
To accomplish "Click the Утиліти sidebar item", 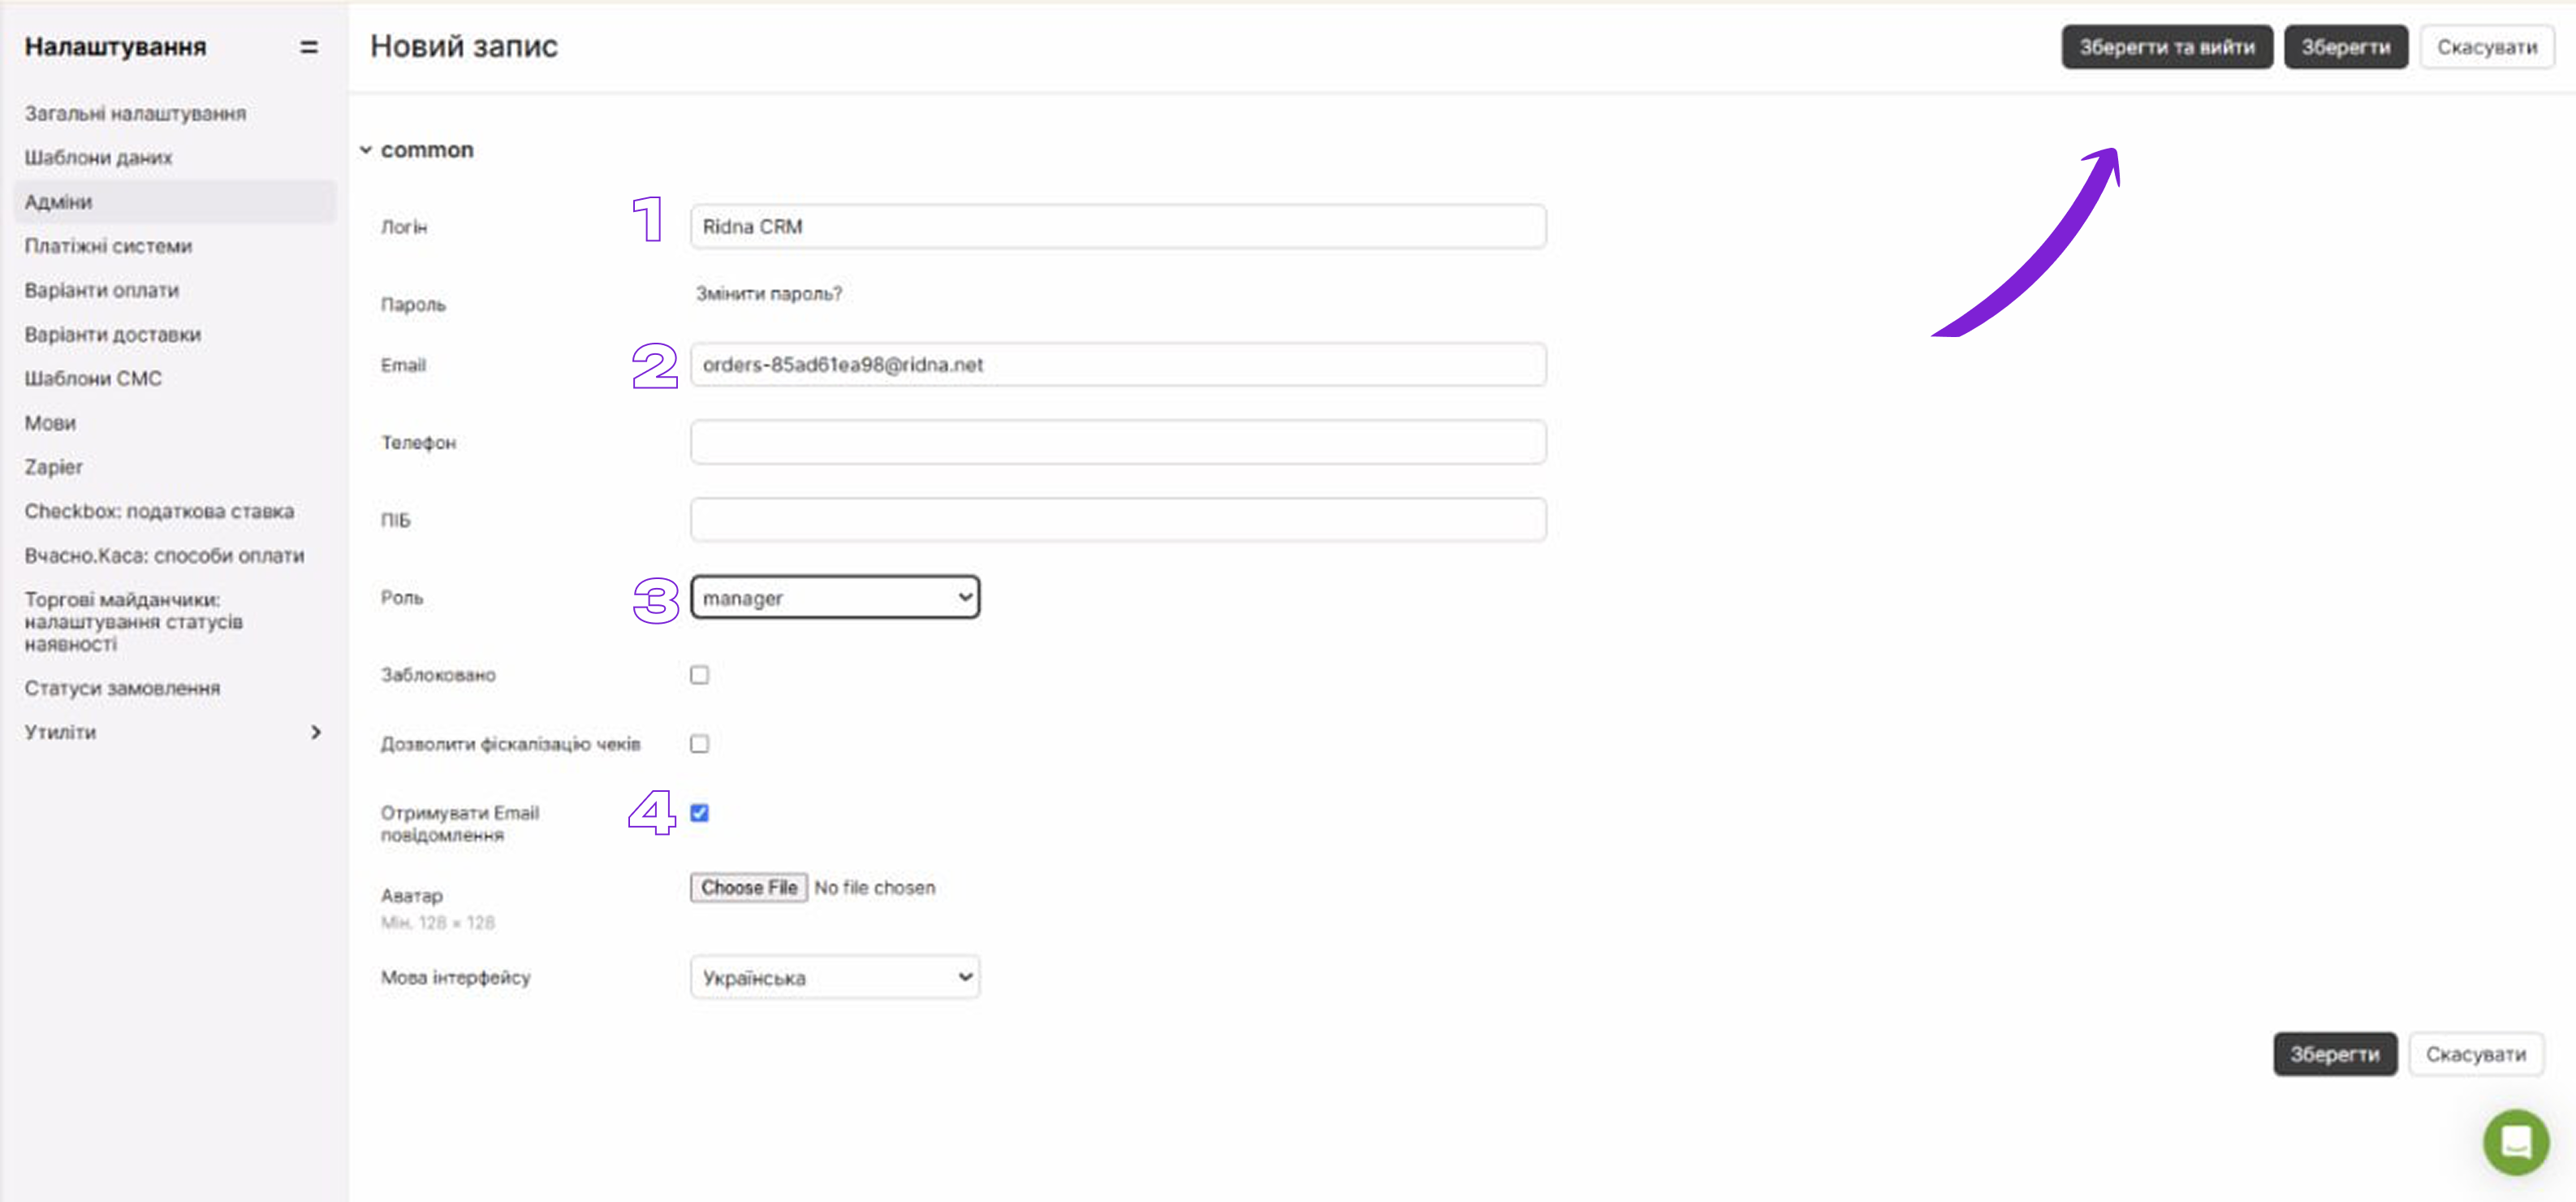I will coord(60,732).
